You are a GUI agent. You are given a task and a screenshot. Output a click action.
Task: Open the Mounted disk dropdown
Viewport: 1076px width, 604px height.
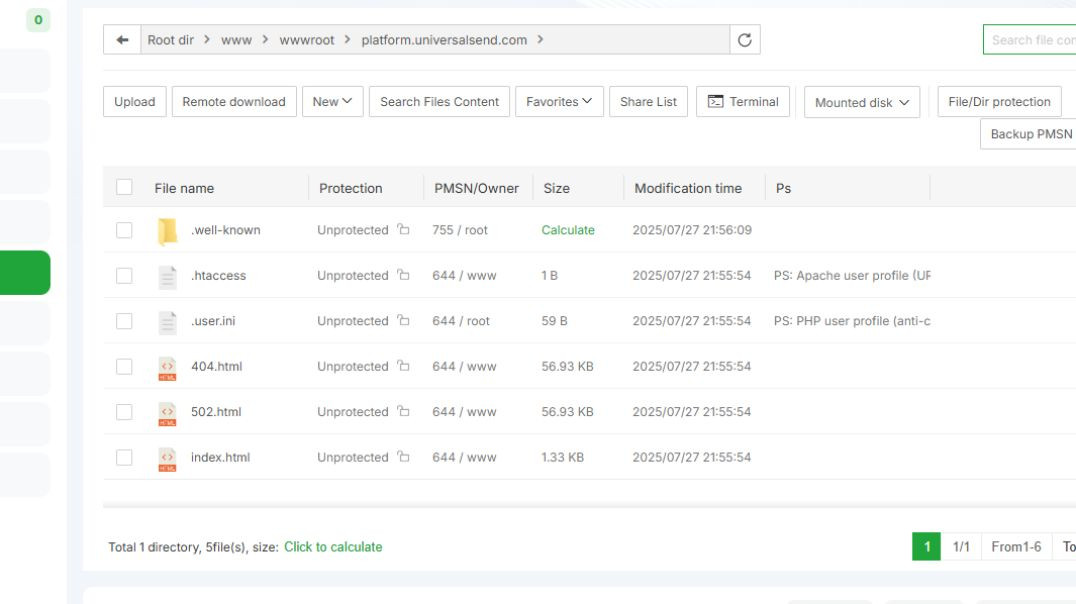860,101
